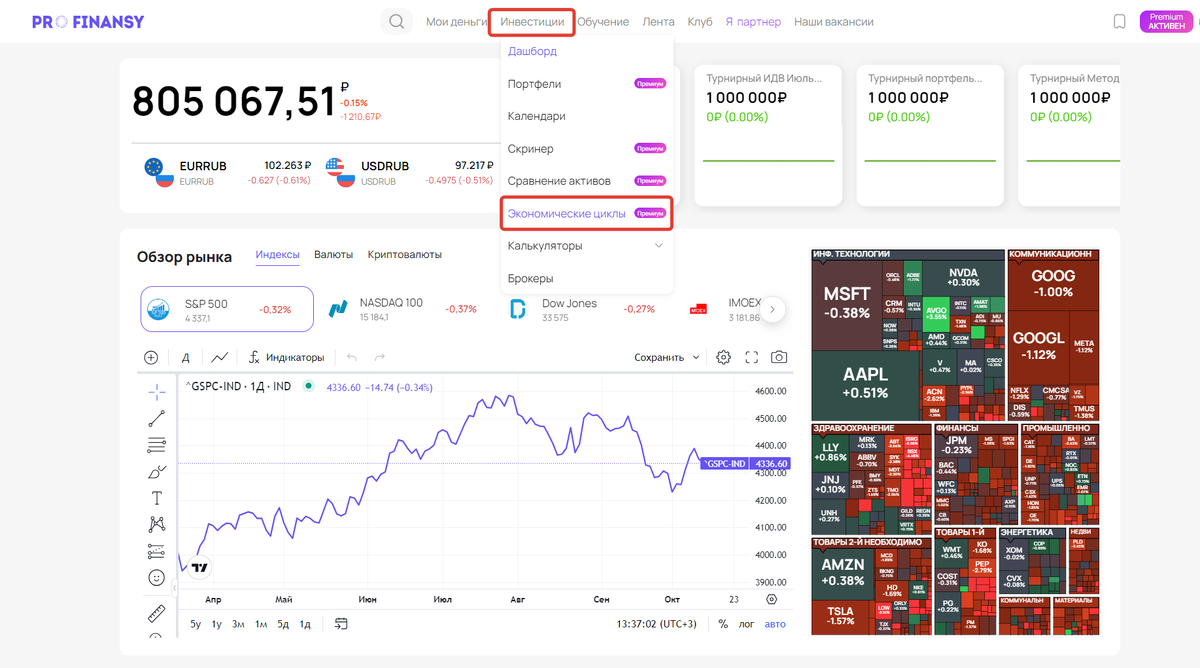Expand the Сохранить dropdown arrow
Viewport: 1200px width, 668px height.
697,357
